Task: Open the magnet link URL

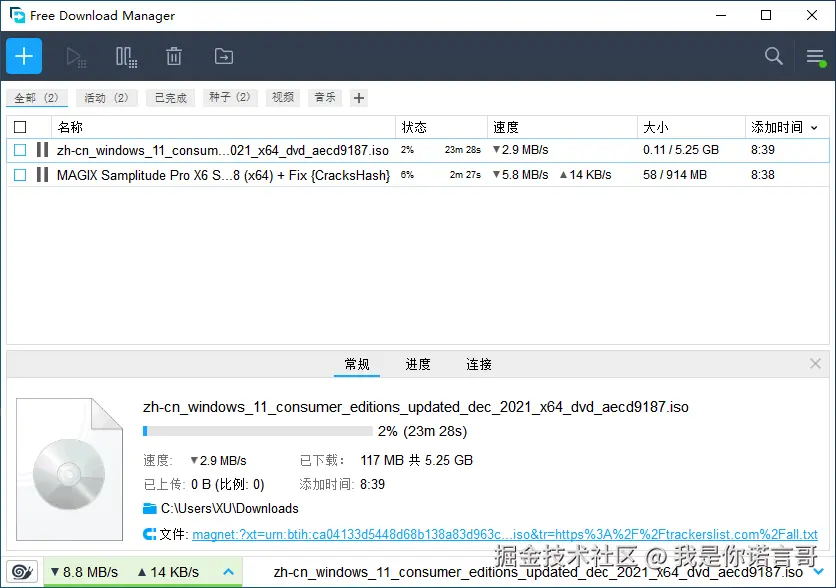Action: click(x=505, y=534)
